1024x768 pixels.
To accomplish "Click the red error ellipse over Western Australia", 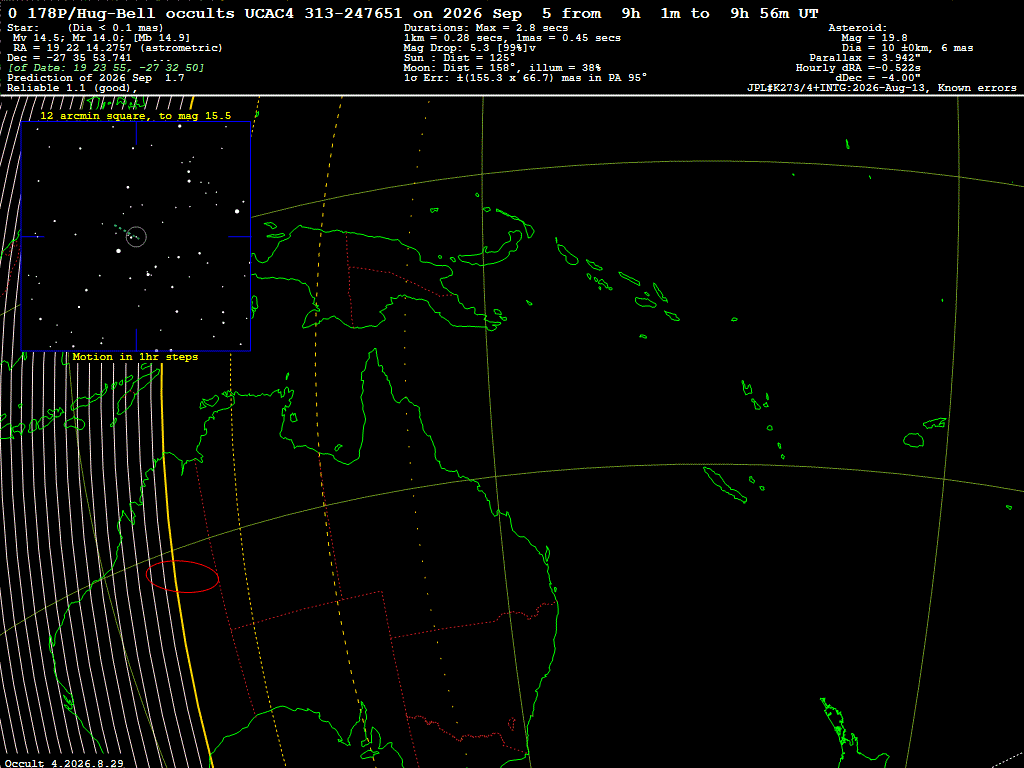I will tap(182, 577).
